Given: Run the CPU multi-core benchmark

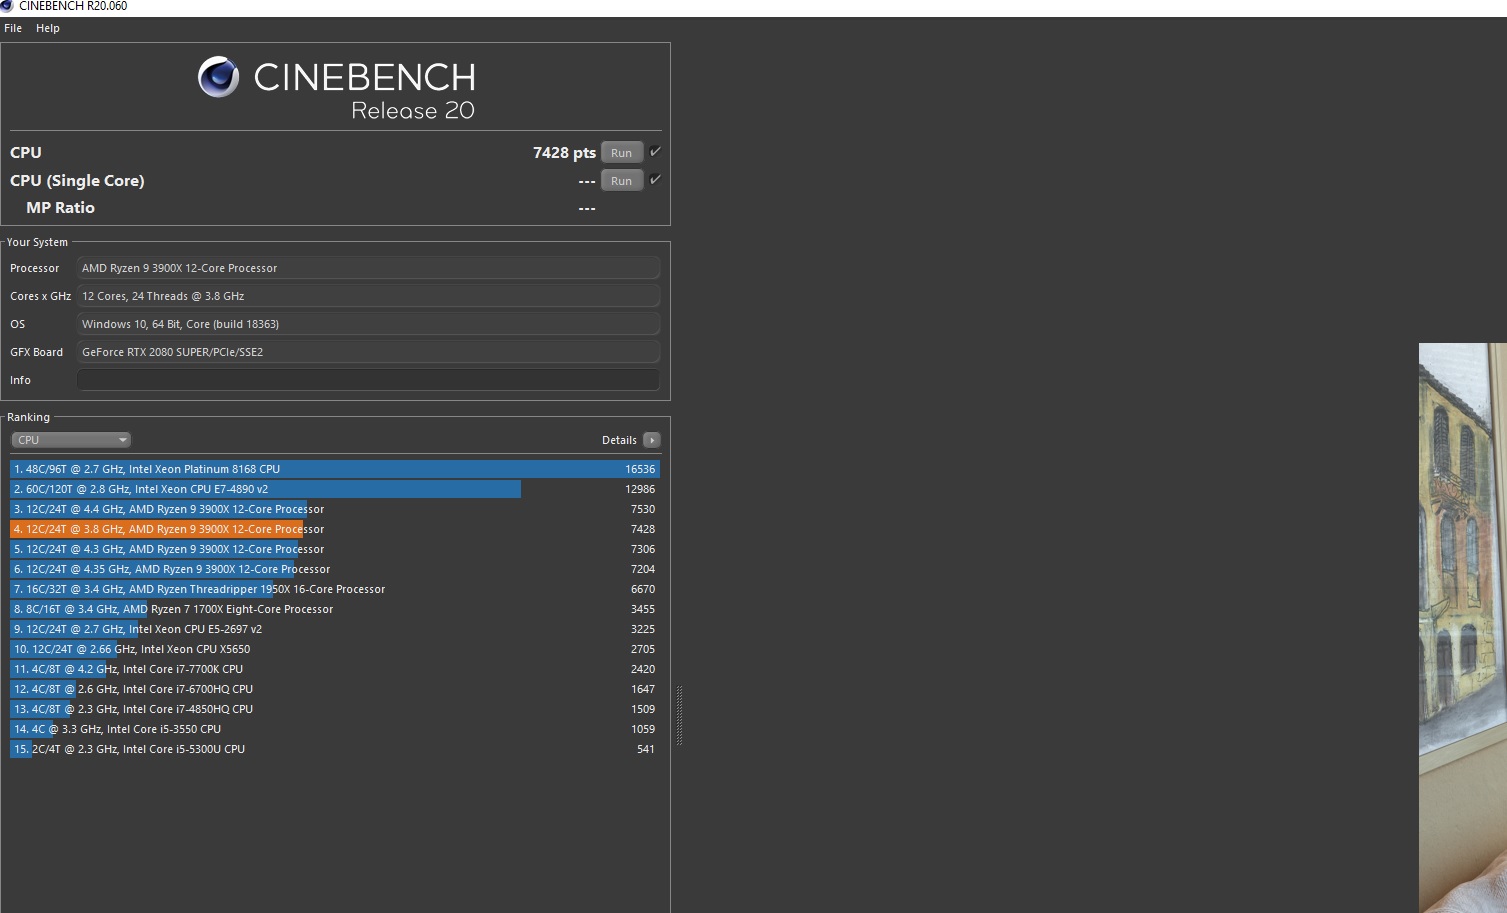Looking at the screenshot, I should pos(621,153).
